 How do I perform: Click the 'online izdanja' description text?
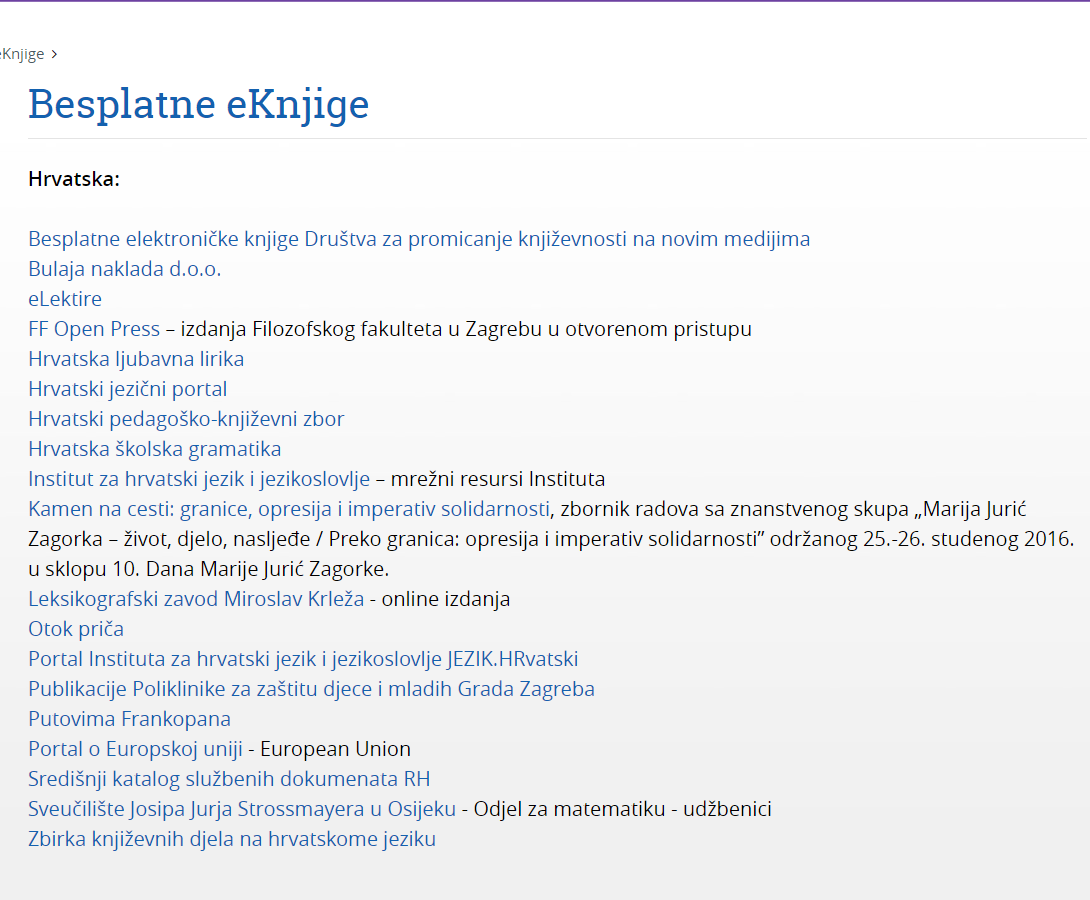[446, 599]
